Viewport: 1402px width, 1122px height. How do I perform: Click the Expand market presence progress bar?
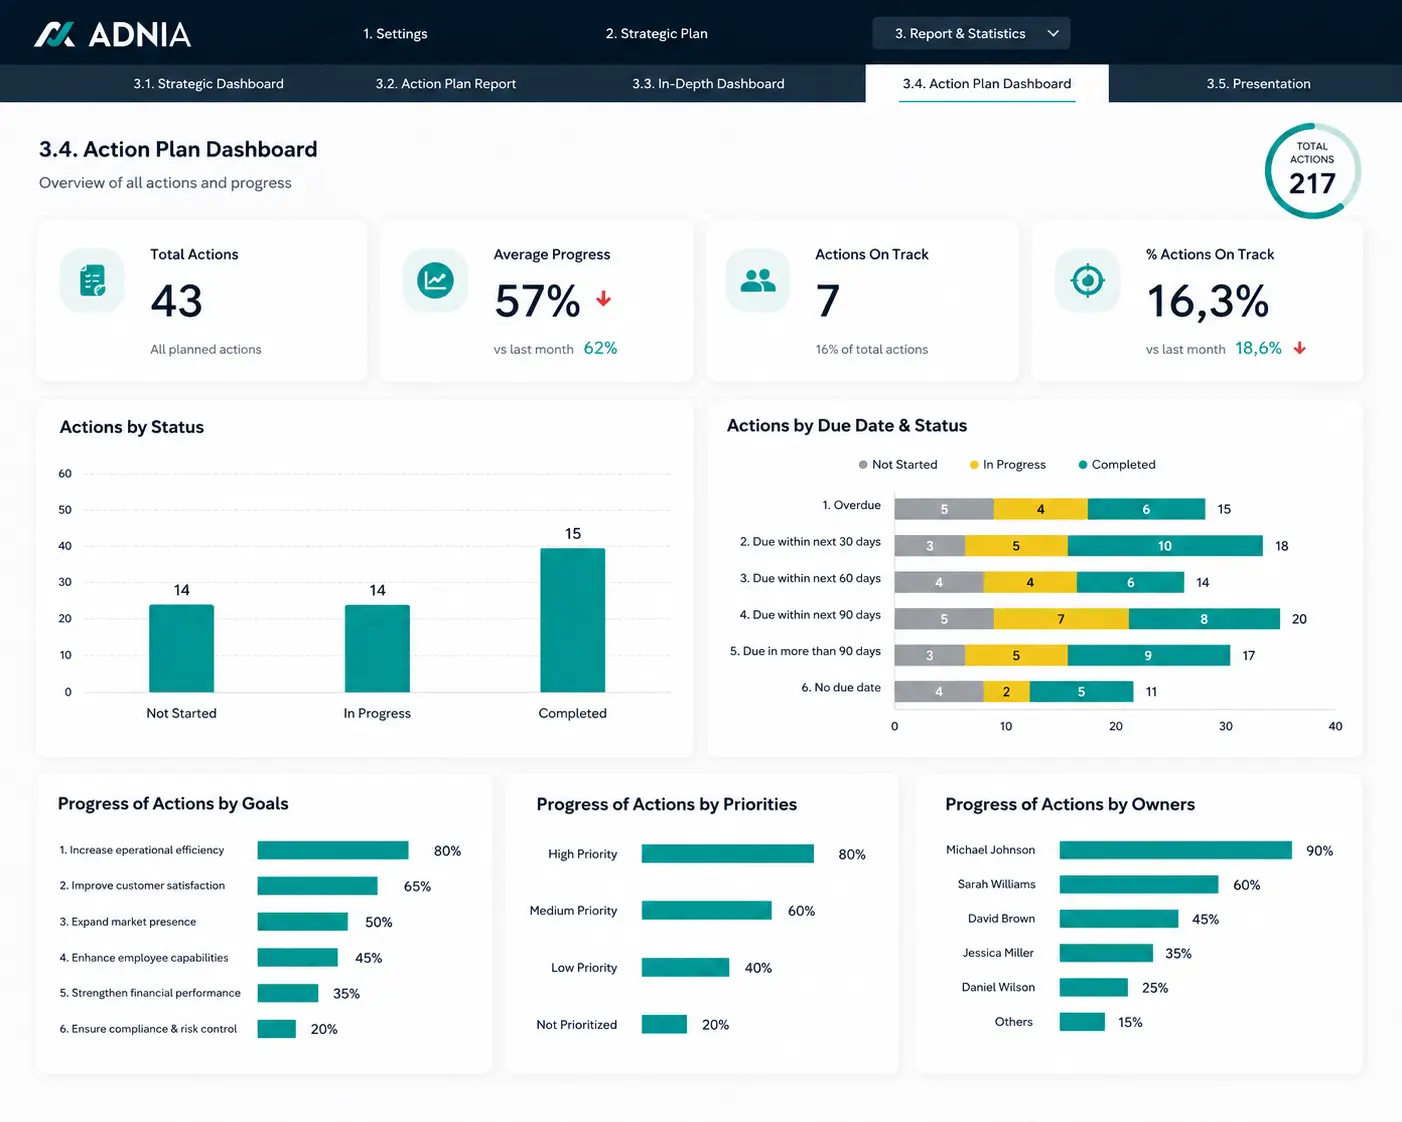tap(303, 922)
